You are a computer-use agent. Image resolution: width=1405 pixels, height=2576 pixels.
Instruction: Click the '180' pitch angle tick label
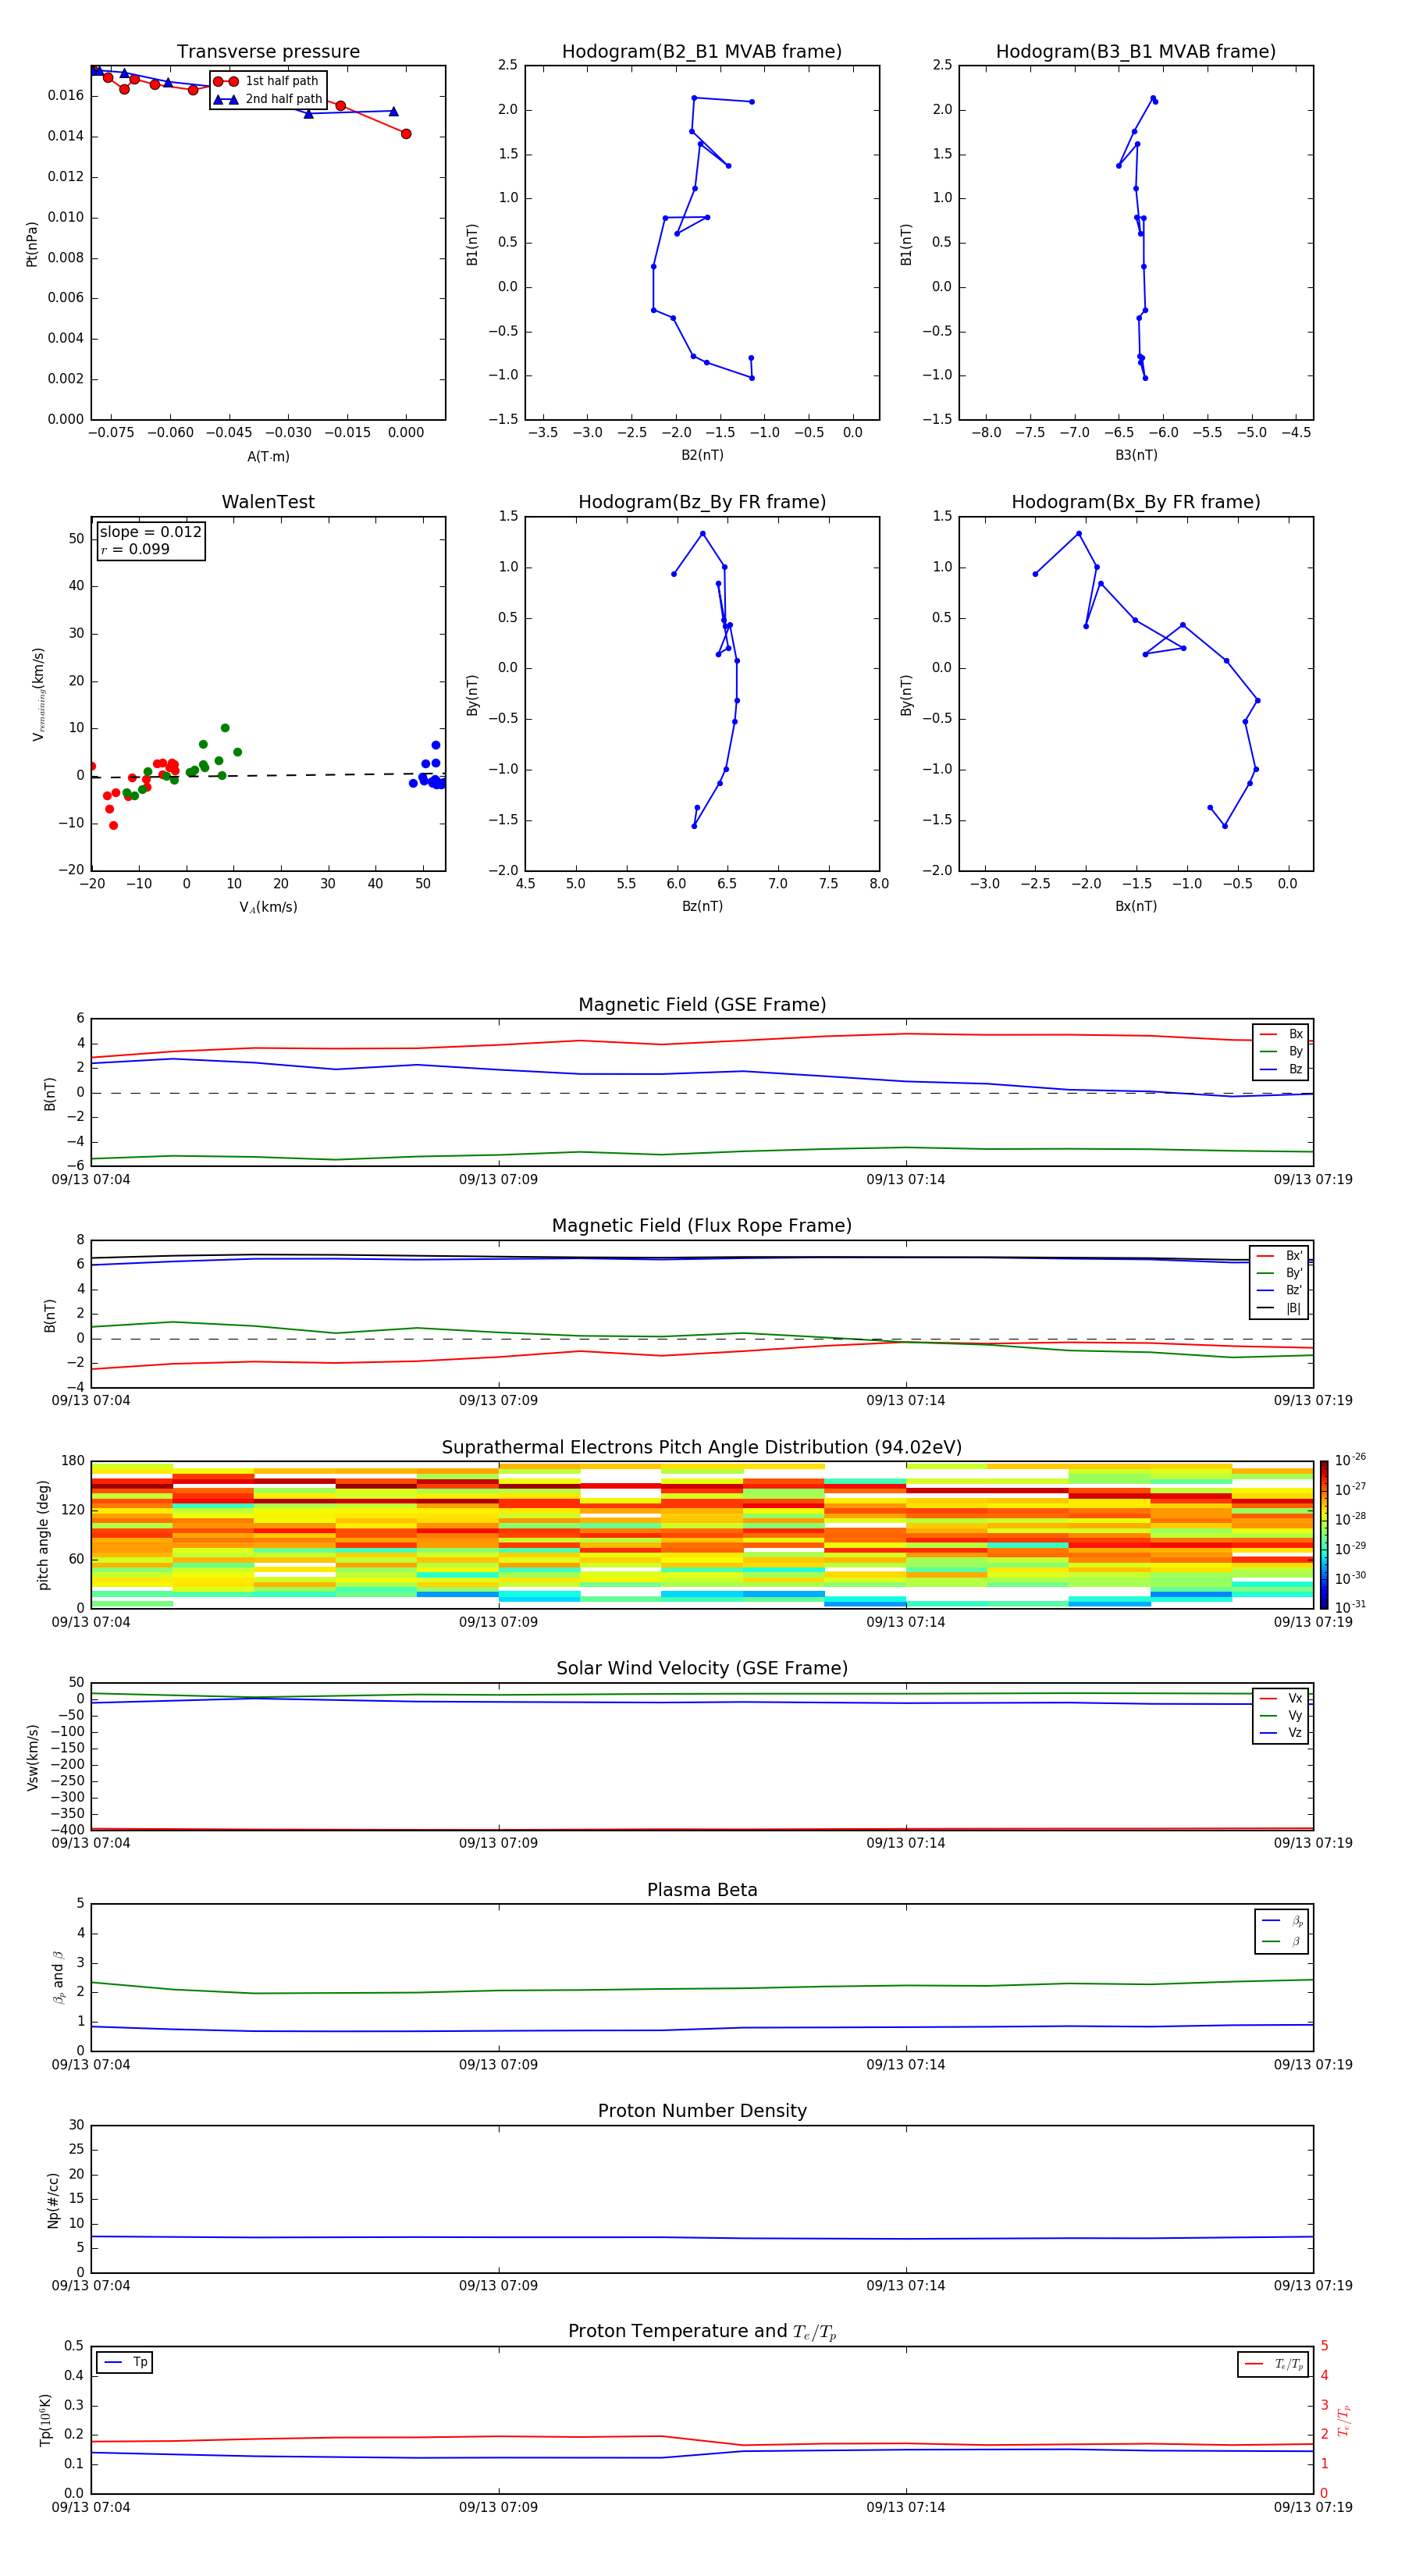[73, 1461]
